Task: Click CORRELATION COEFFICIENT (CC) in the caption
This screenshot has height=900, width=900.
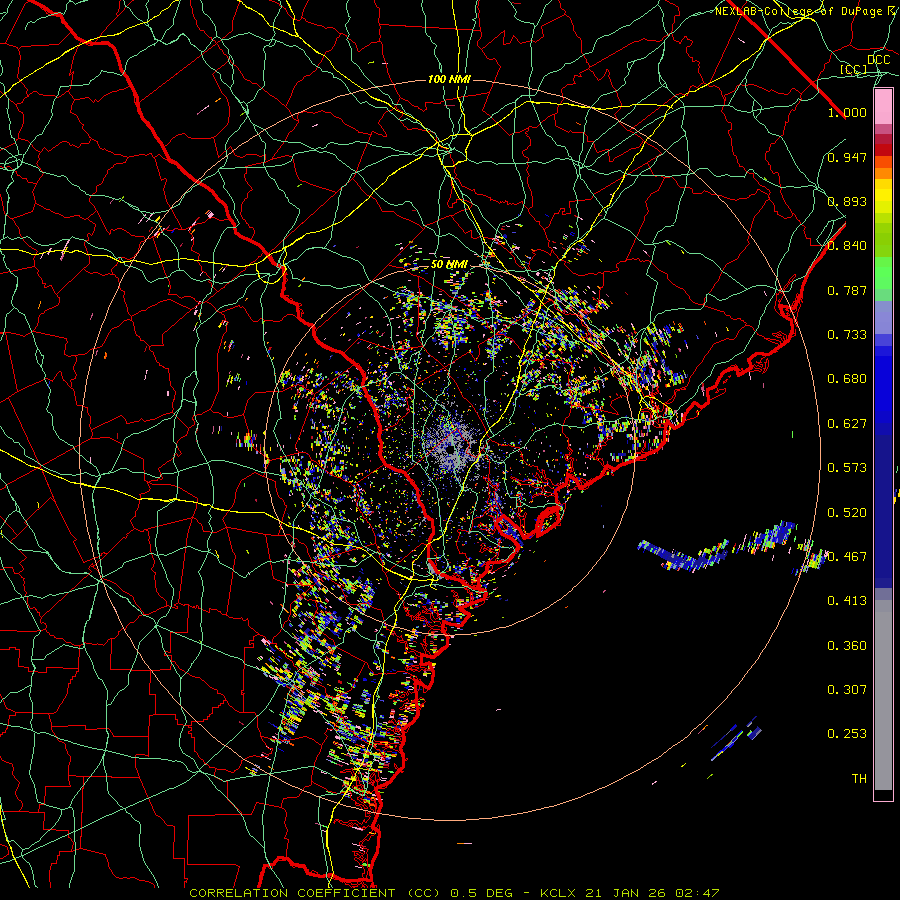Action: [315, 893]
